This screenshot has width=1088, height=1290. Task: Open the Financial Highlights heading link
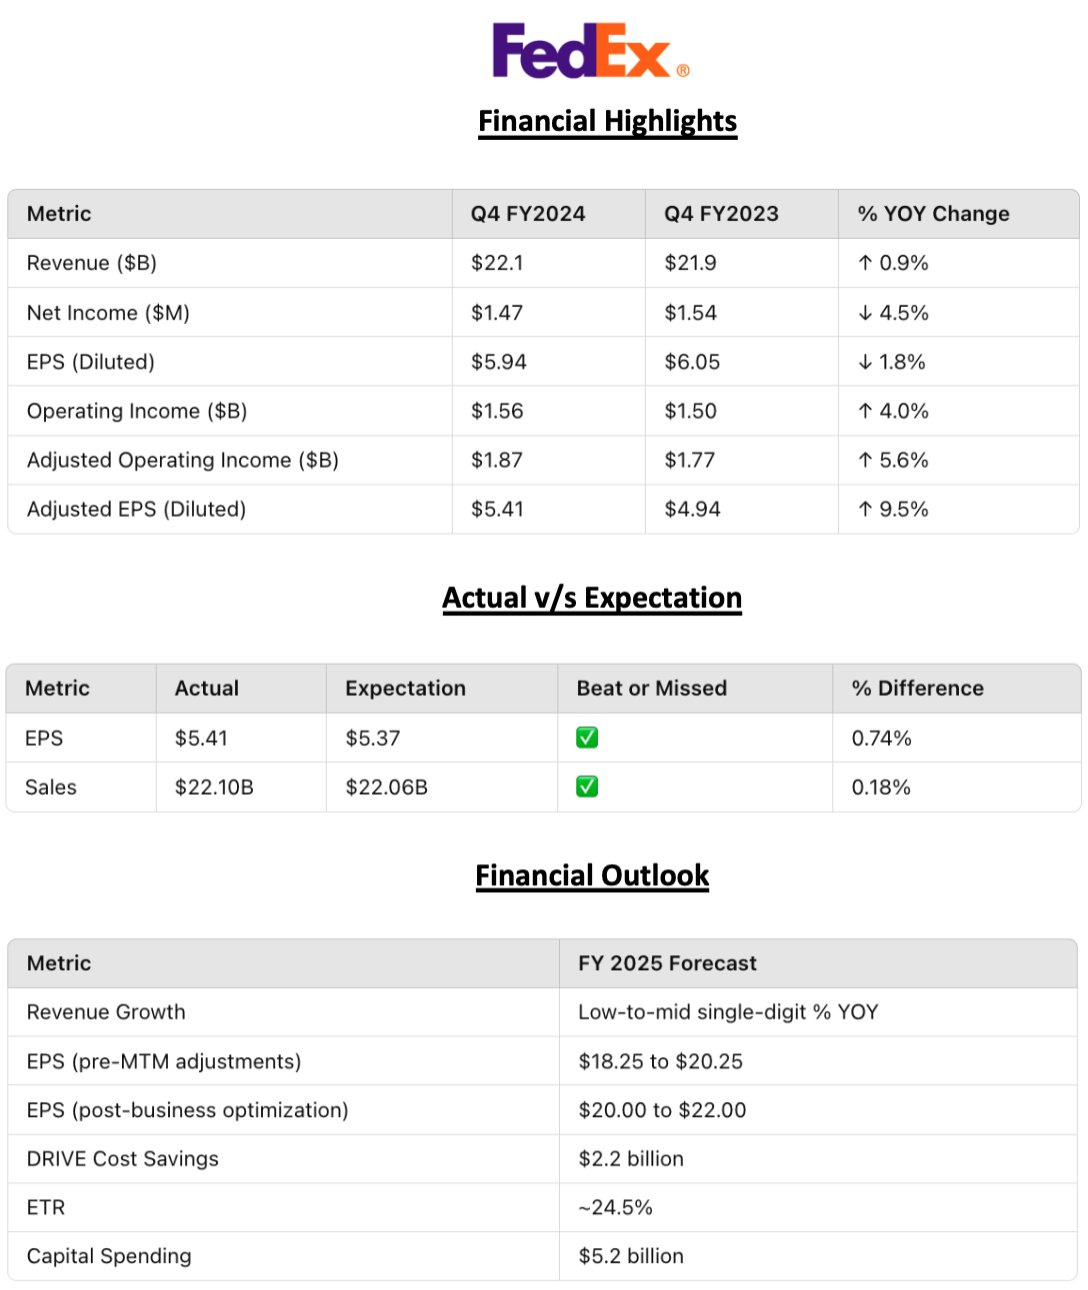pyautogui.click(x=607, y=121)
